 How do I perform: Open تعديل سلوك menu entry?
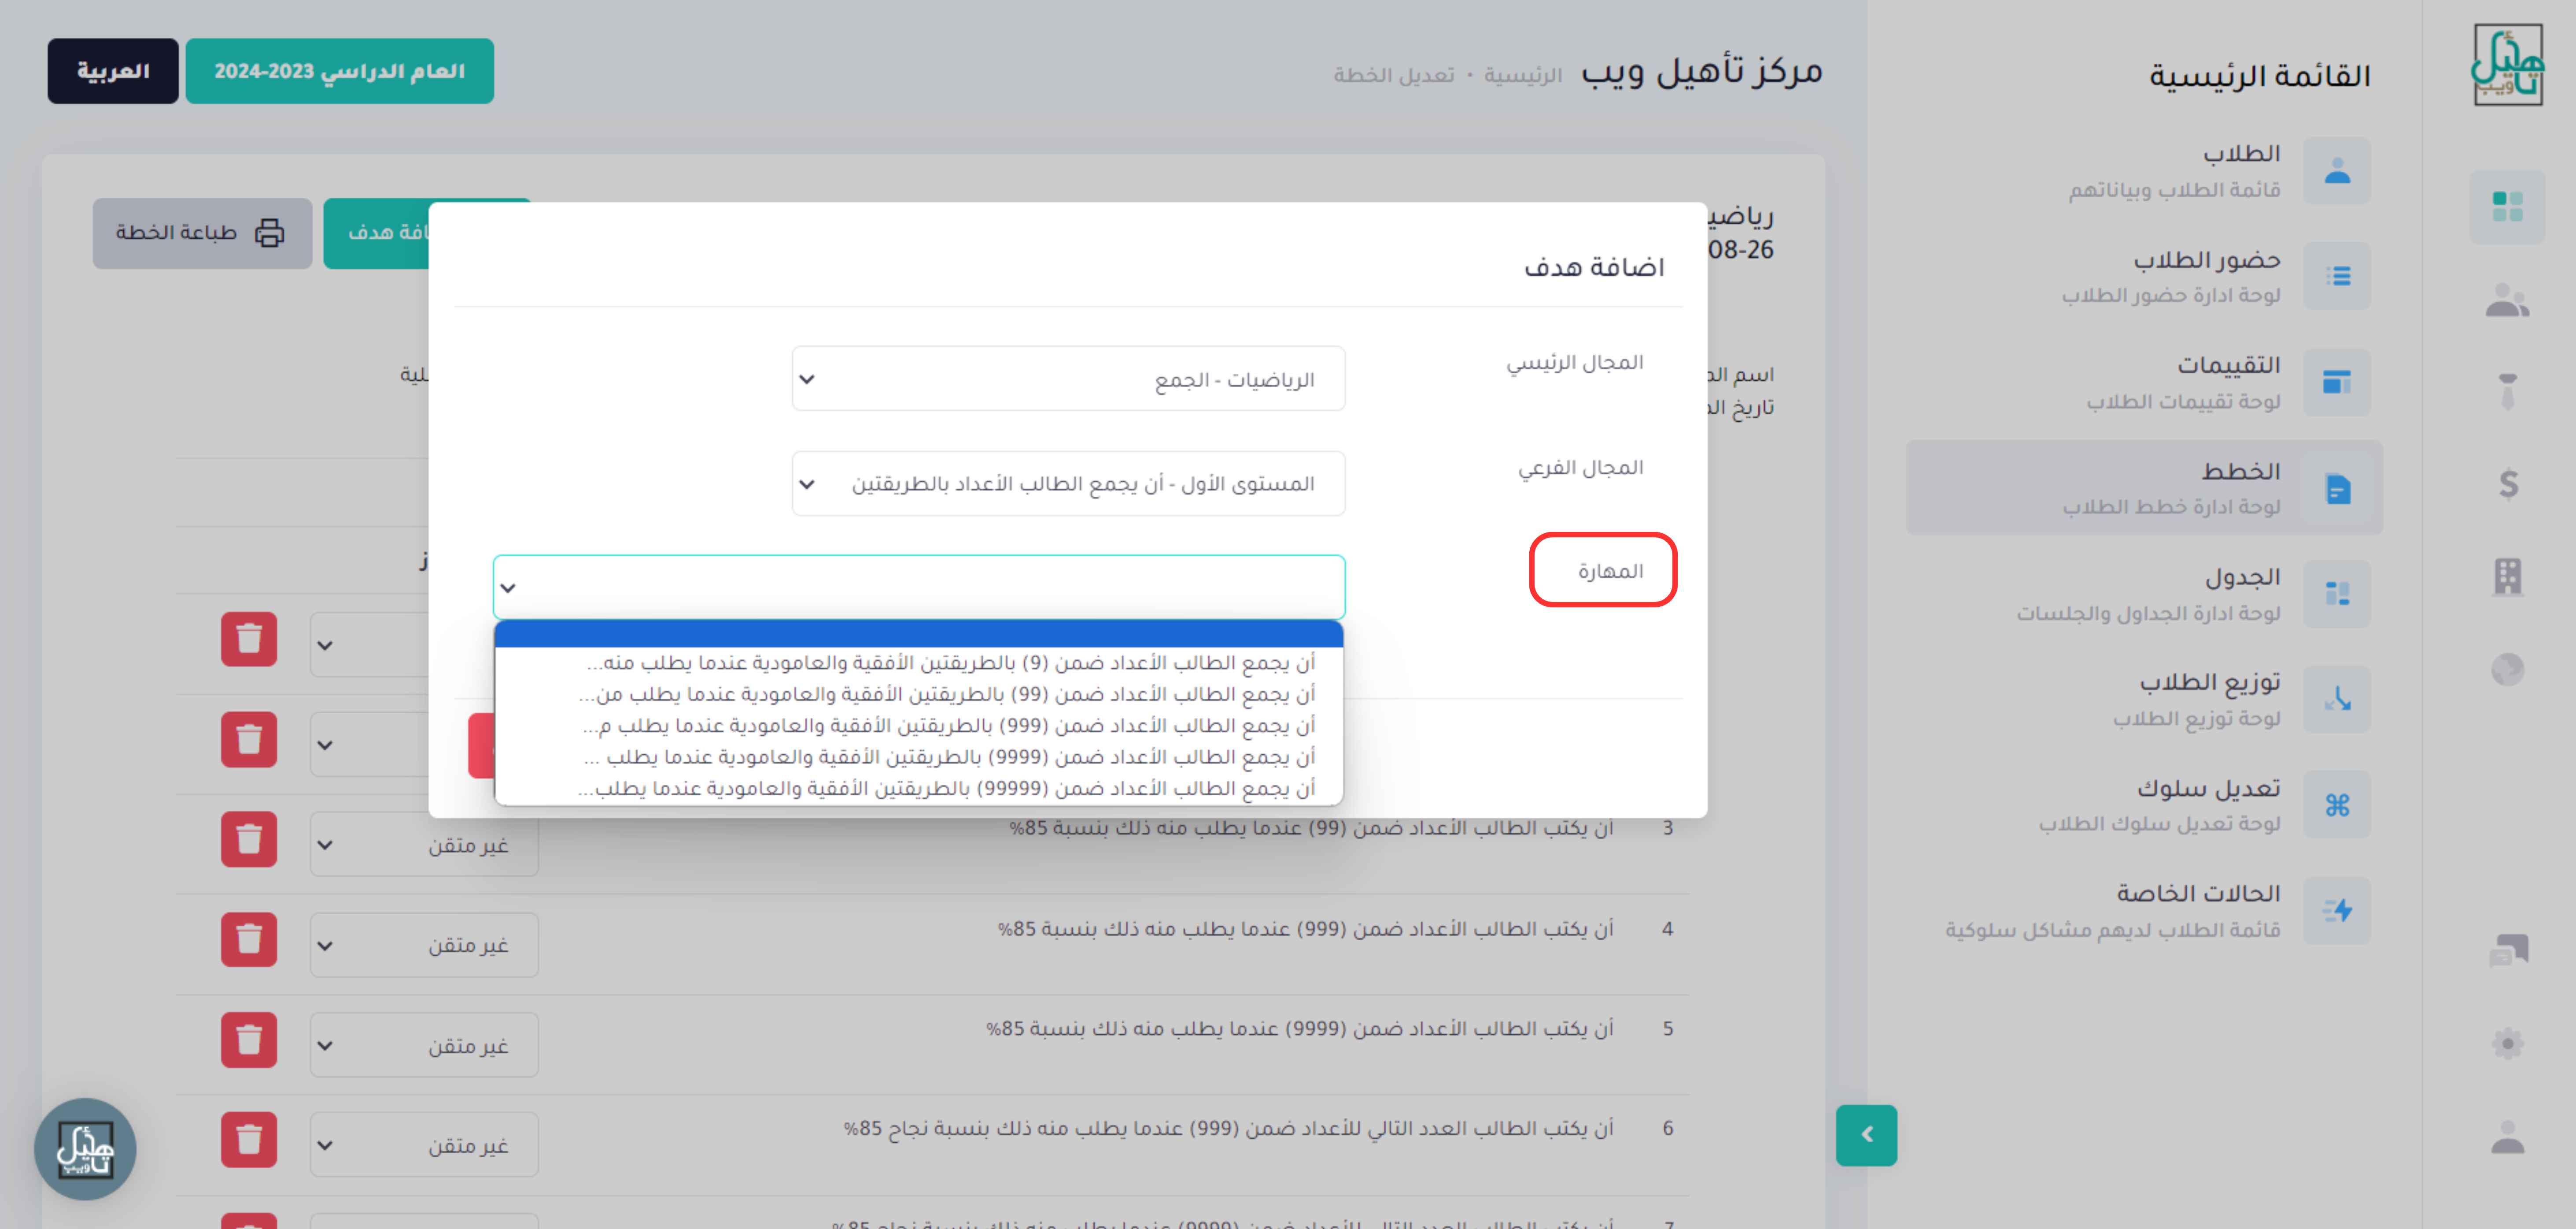(2145, 805)
